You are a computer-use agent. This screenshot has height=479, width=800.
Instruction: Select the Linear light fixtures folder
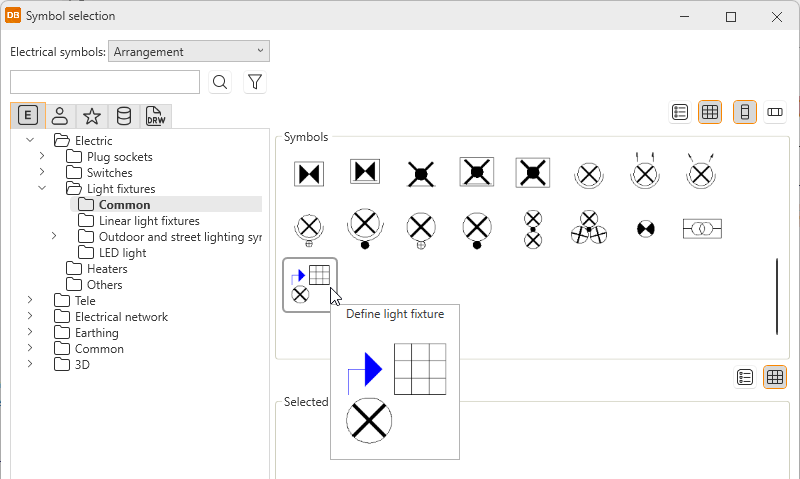click(x=149, y=221)
